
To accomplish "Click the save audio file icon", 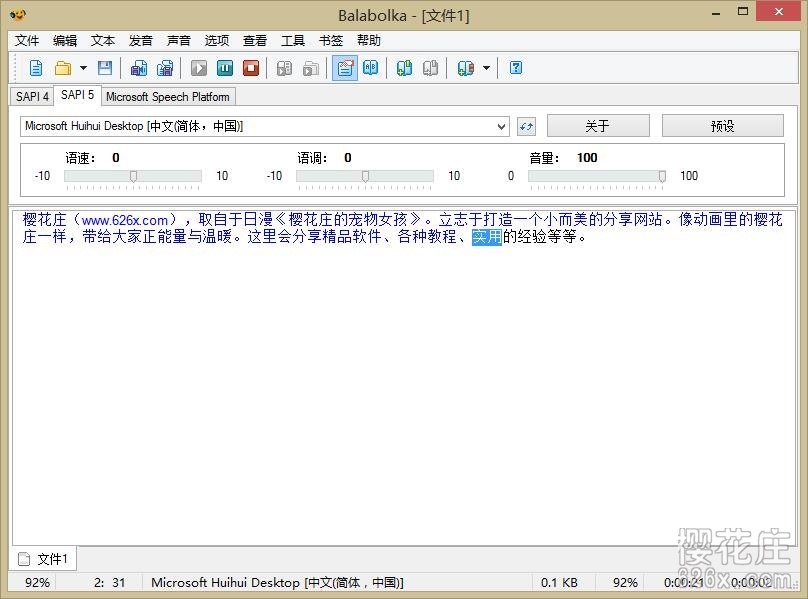I will click(139, 68).
